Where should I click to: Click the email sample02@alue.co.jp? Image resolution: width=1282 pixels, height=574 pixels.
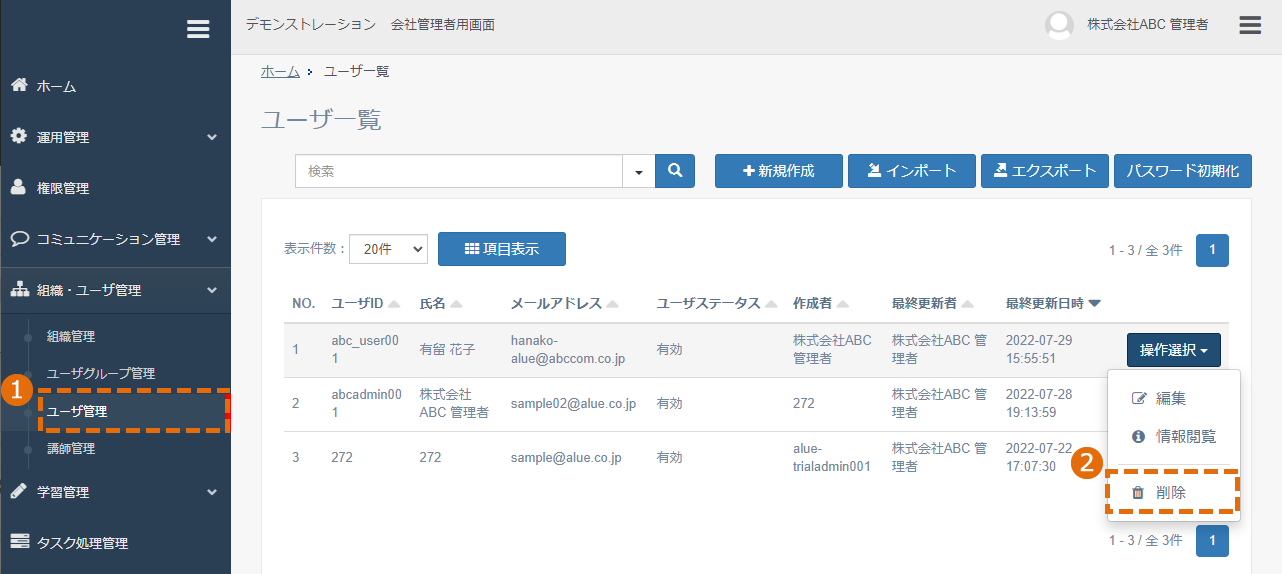[573, 404]
